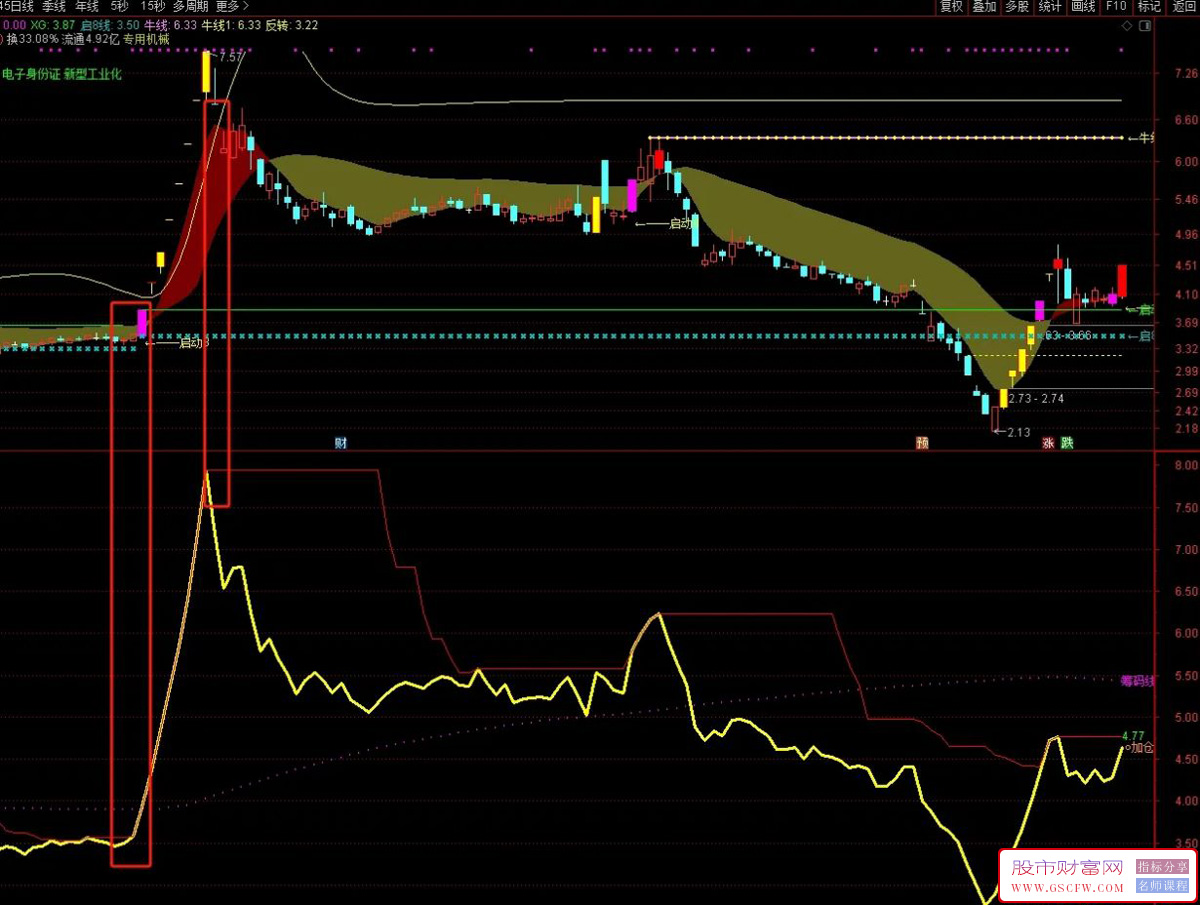Click the 2.13 low price label
Screen dimensions: 1200x905
pyautogui.click(x=1018, y=433)
